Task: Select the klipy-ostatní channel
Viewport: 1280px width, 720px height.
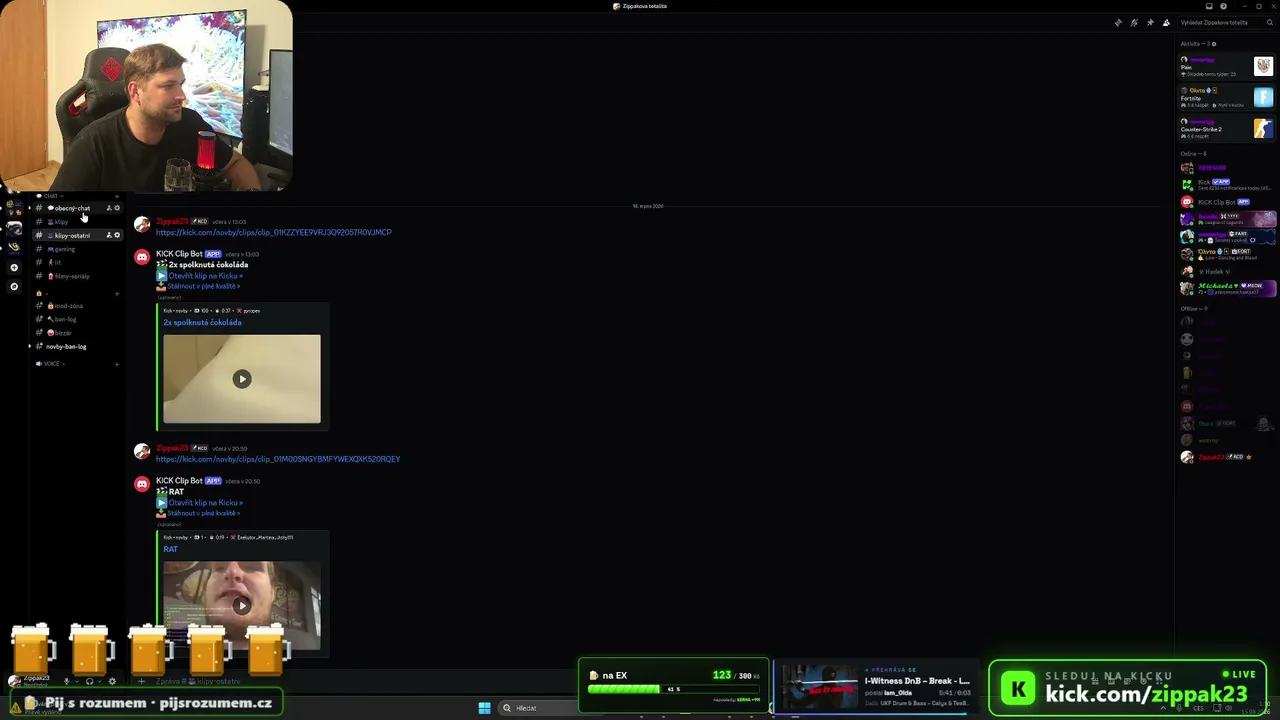Action: pos(76,235)
